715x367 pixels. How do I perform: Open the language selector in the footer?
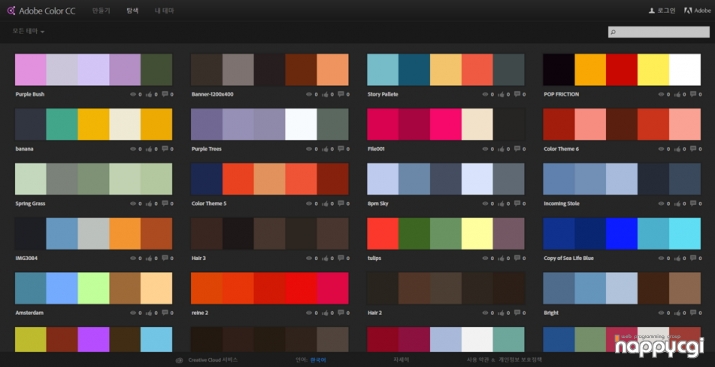tap(318, 360)
